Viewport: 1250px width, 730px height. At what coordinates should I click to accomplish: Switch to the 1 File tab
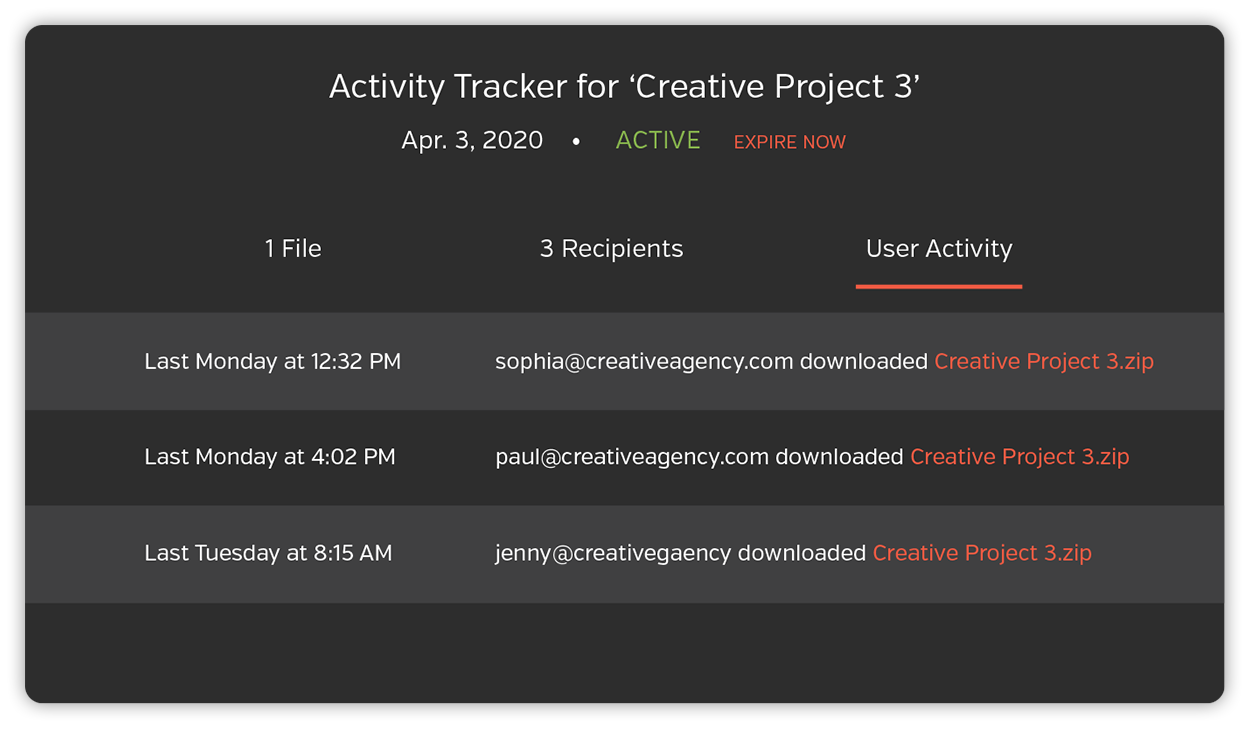tap(292, 248)
